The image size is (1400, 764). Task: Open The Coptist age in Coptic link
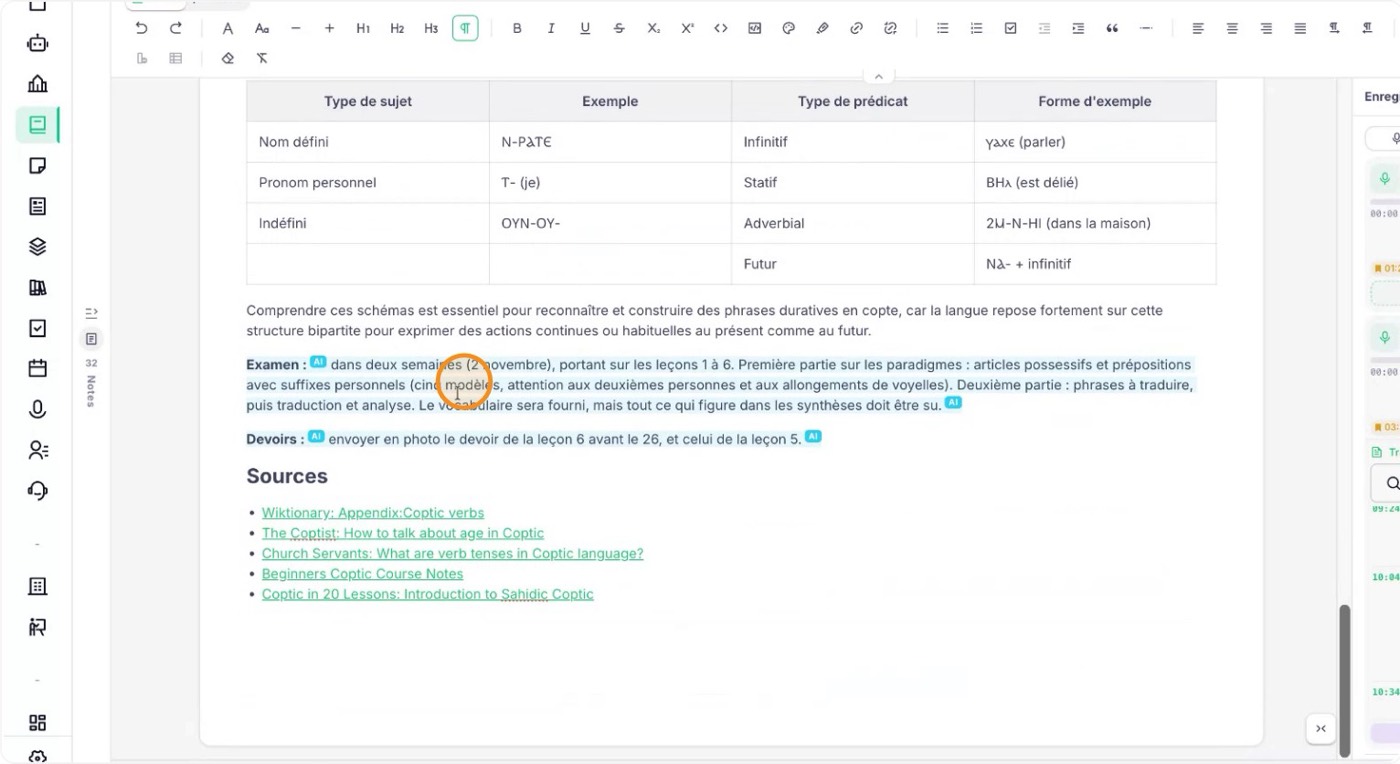pyautogui.click(x=403, y=533)
